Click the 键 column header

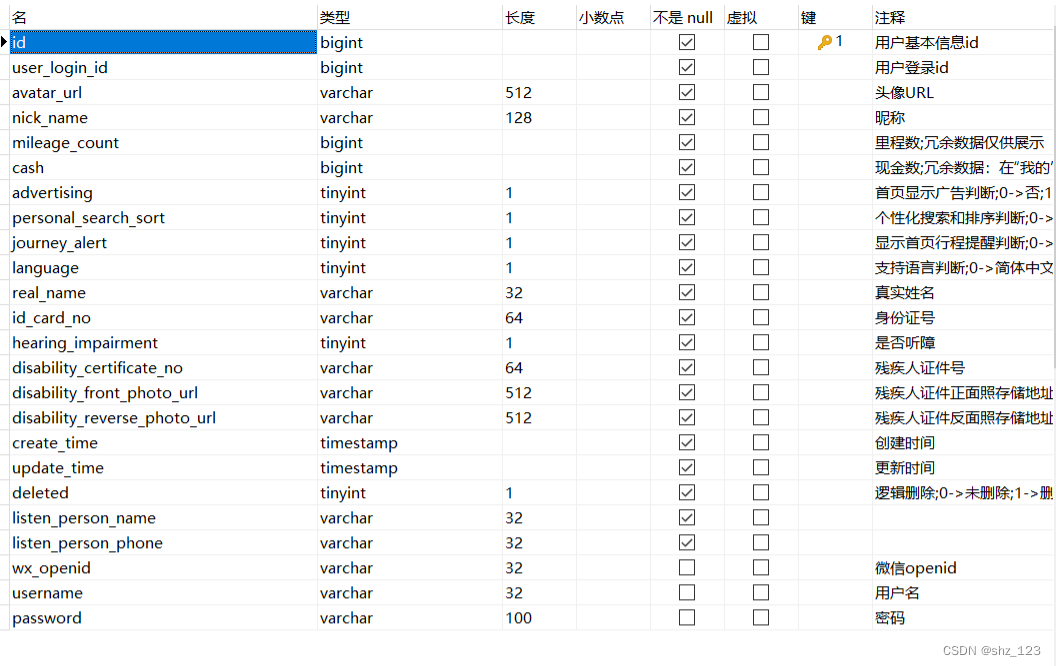tap(808, 18)
